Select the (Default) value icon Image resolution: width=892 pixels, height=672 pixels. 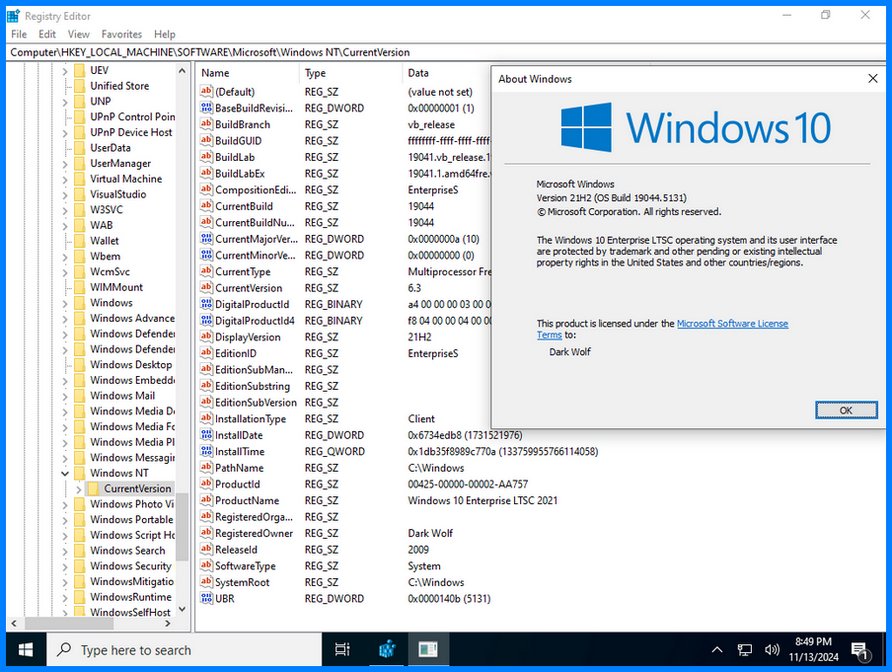tap(206, 92)
